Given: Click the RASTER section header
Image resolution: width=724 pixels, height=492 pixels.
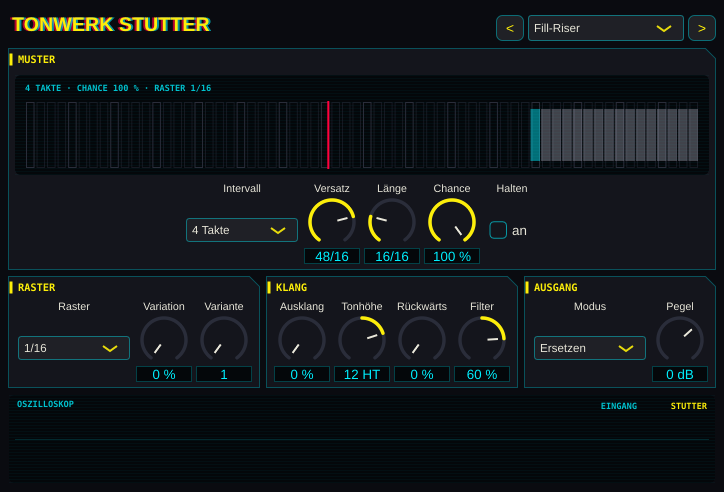Looking at the screenshot, I should (x=36, y=288).
